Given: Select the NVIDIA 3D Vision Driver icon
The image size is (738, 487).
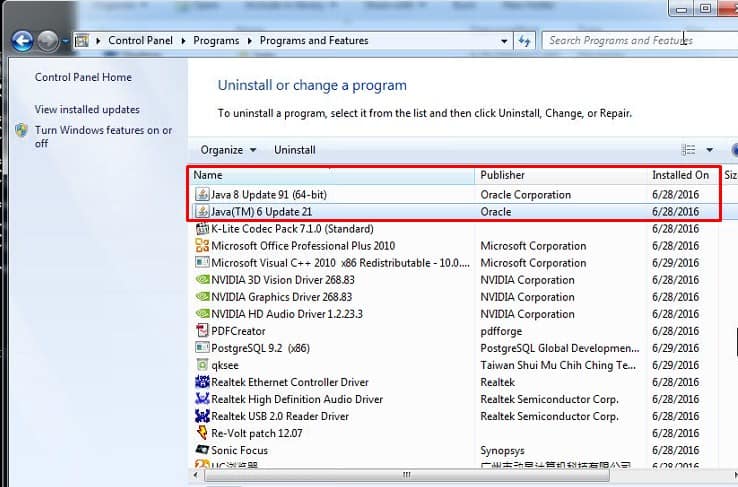Looking at the screenshot, I should 202,279.
